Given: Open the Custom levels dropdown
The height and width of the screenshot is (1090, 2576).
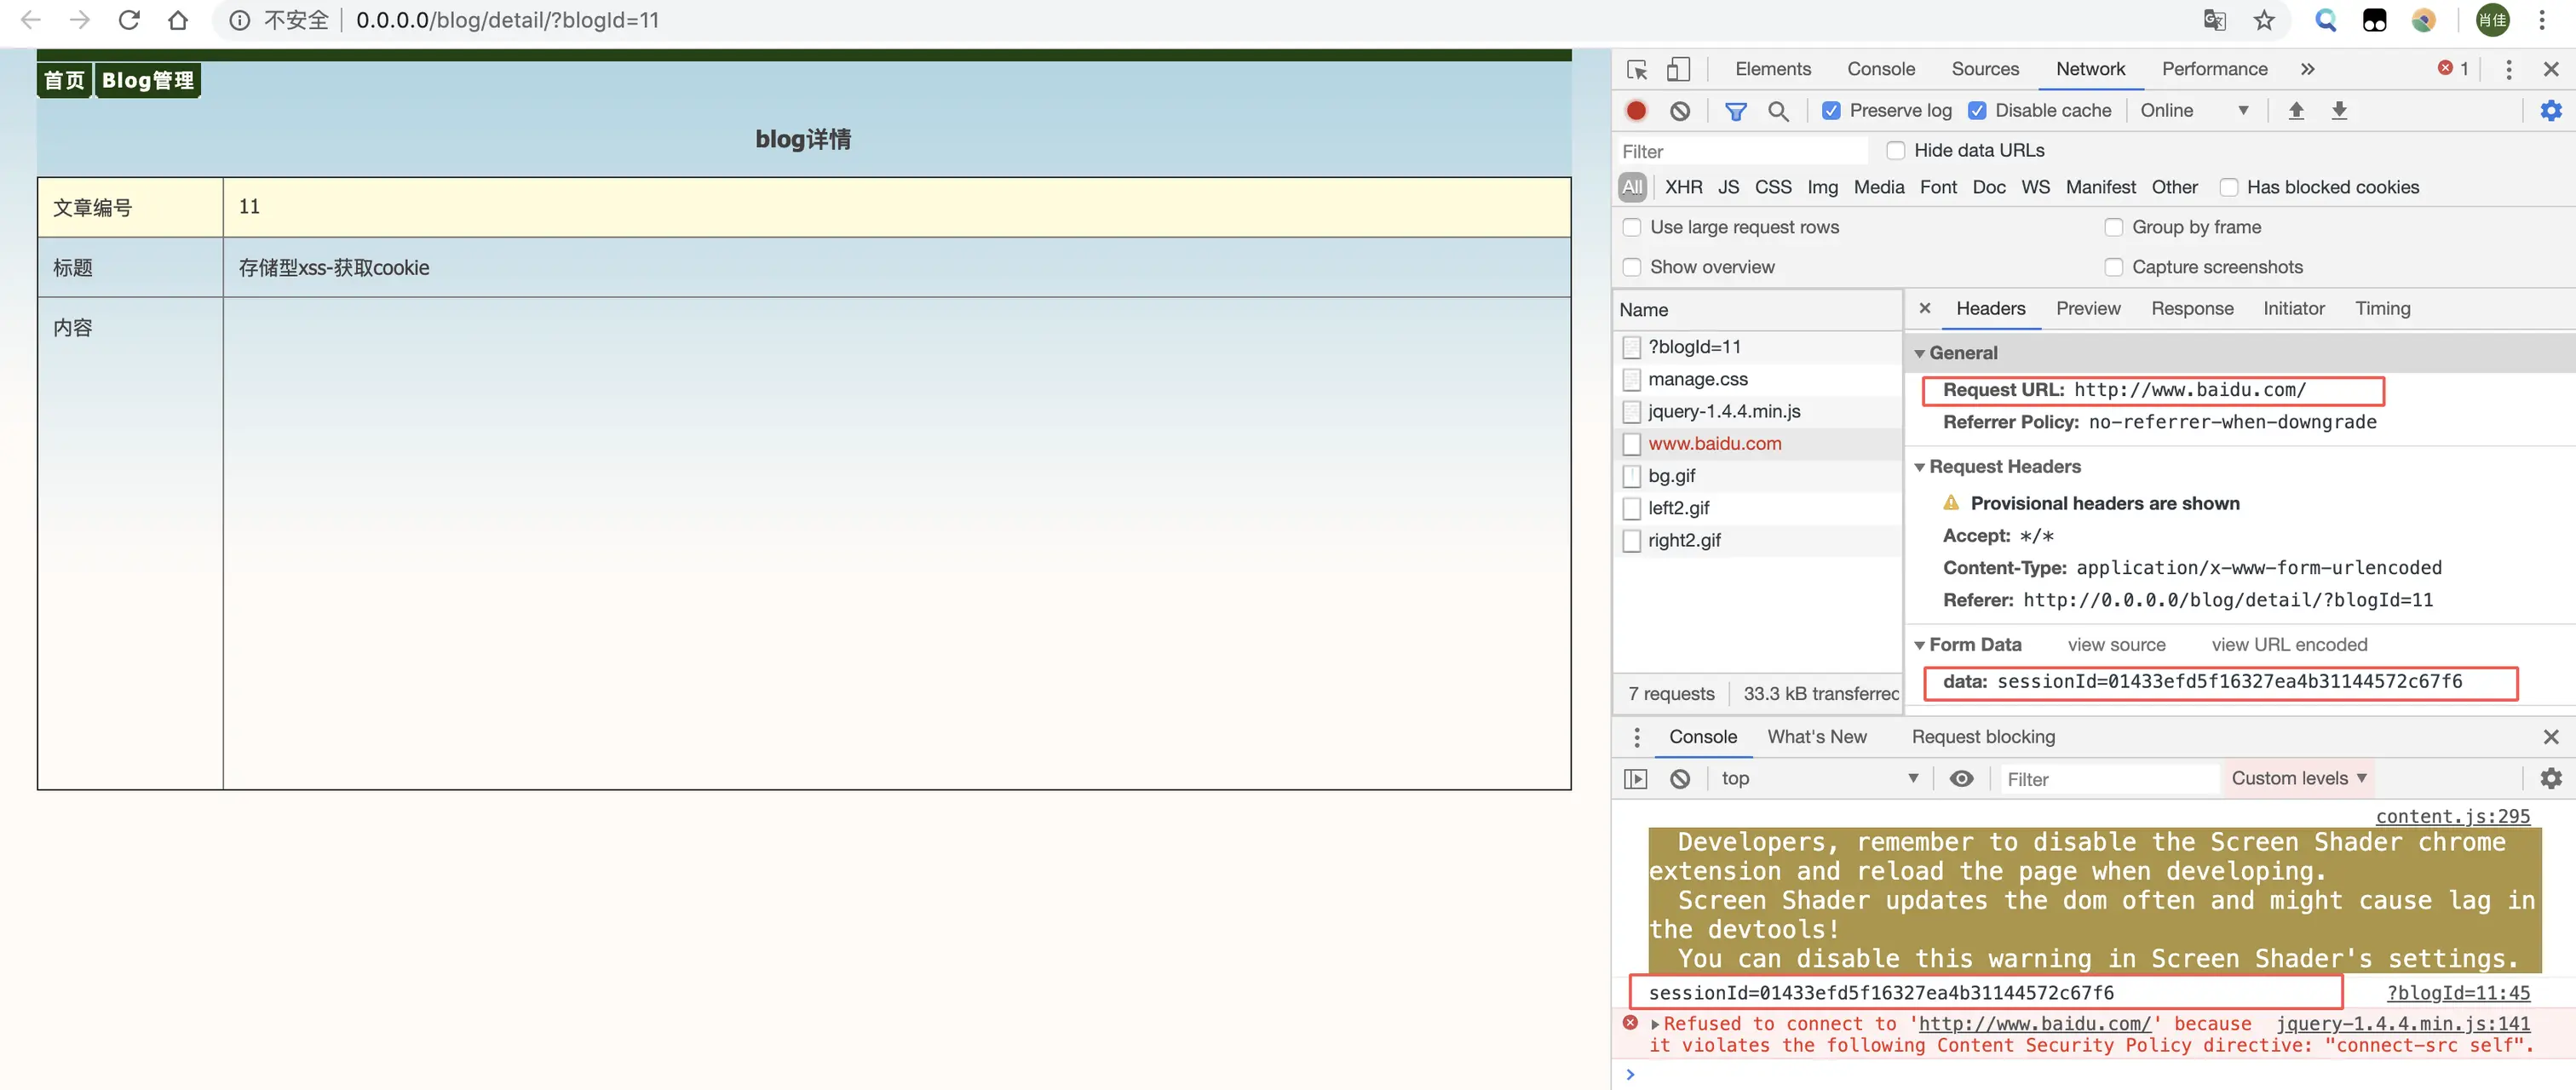Looking at the screenshot, I should pos(2299,778).
